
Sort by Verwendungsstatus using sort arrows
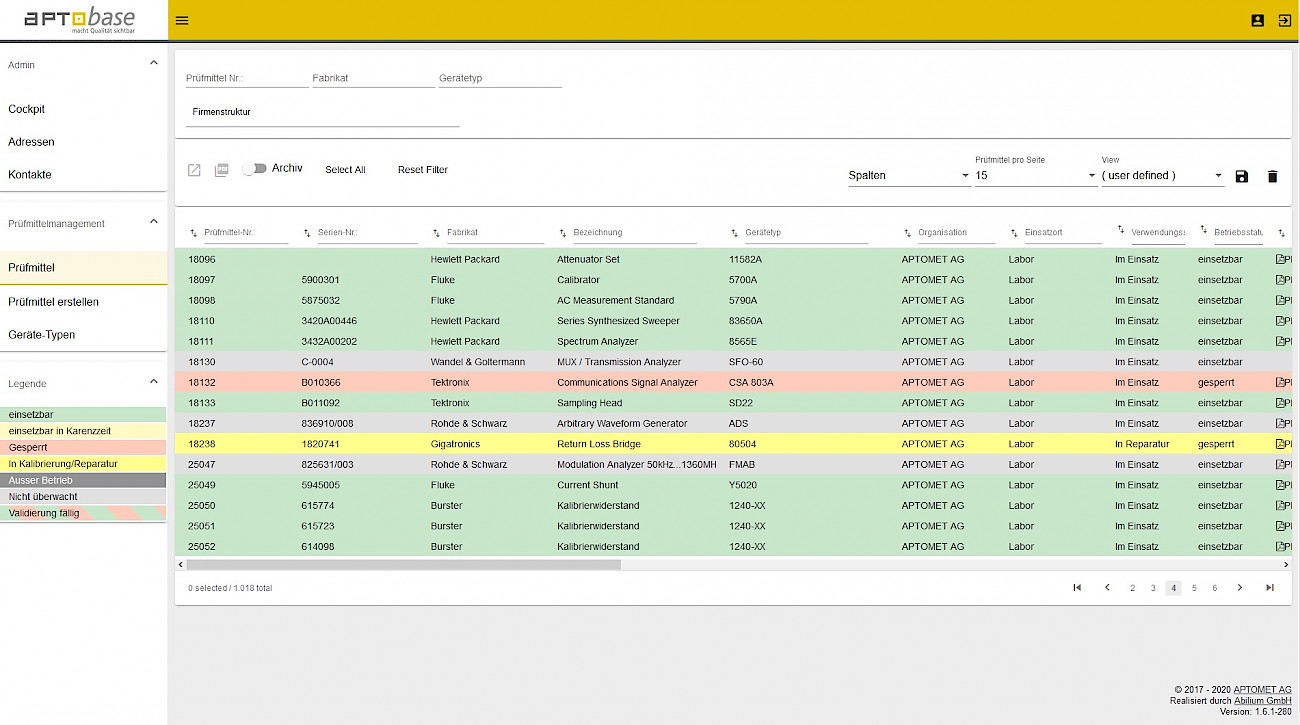pos(1120,230)
